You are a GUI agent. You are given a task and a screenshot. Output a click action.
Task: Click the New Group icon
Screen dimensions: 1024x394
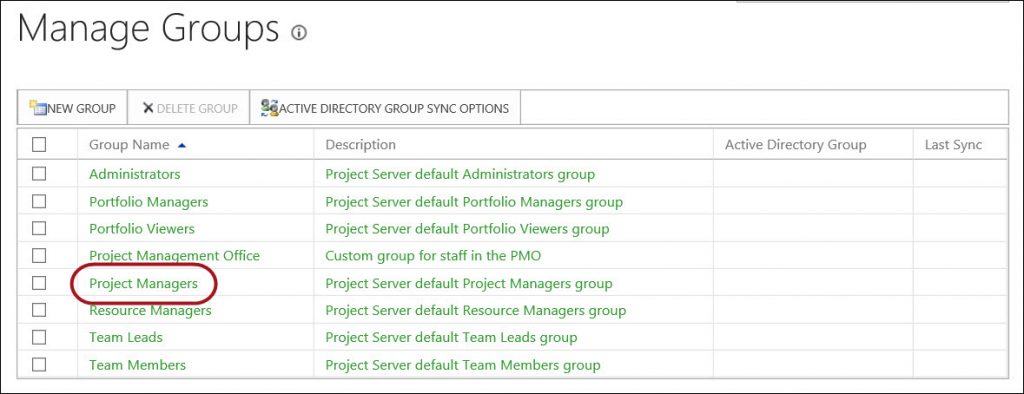[38, 107]
